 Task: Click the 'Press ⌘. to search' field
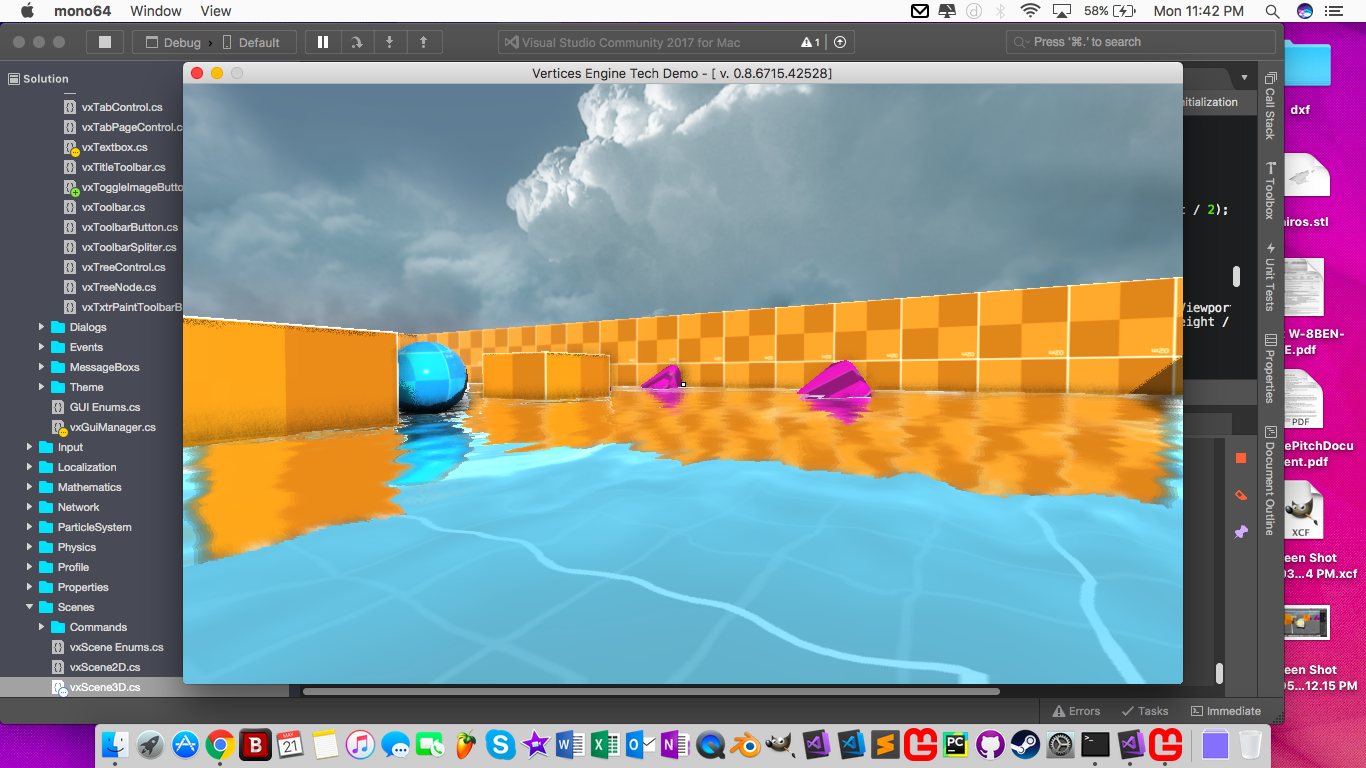1140,42
